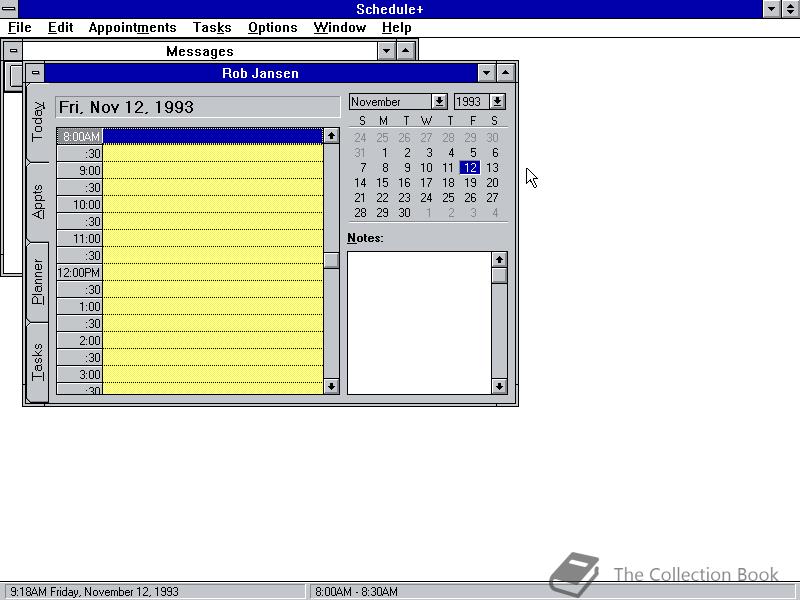
Task: Open the Options menu
Action: pyautogui.click(x=272, y=28)
